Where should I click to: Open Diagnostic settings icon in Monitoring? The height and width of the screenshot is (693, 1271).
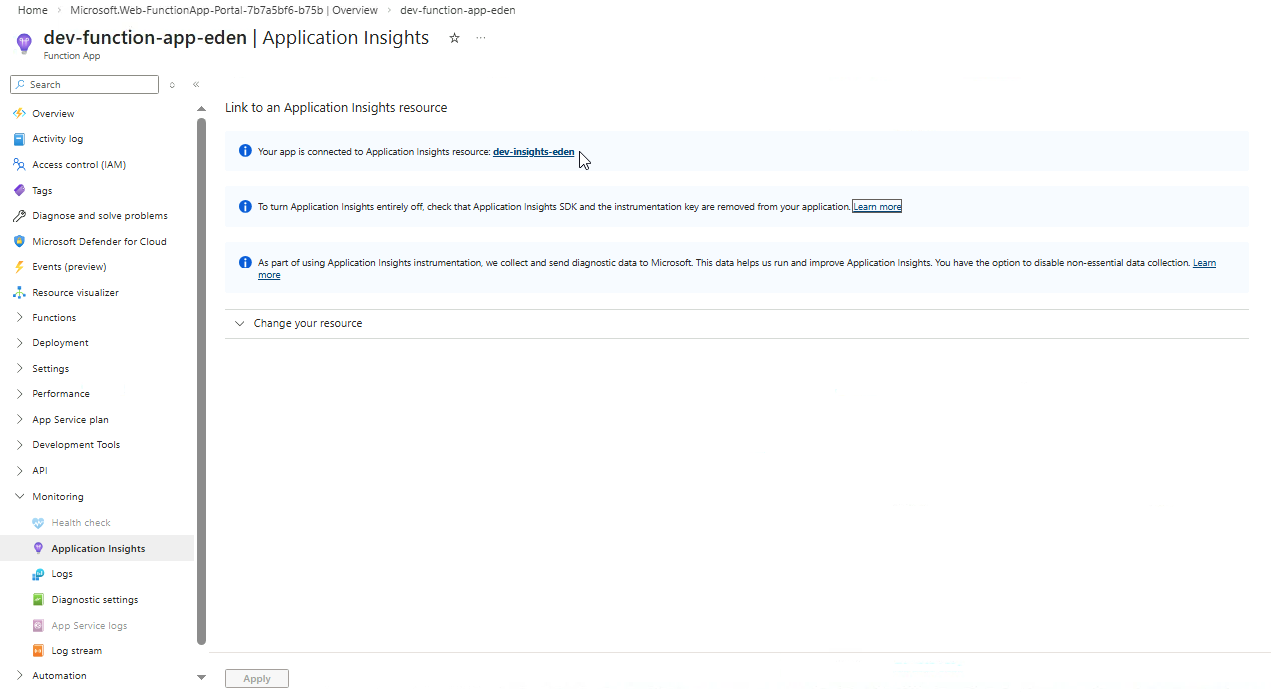[x=38, y=600]
